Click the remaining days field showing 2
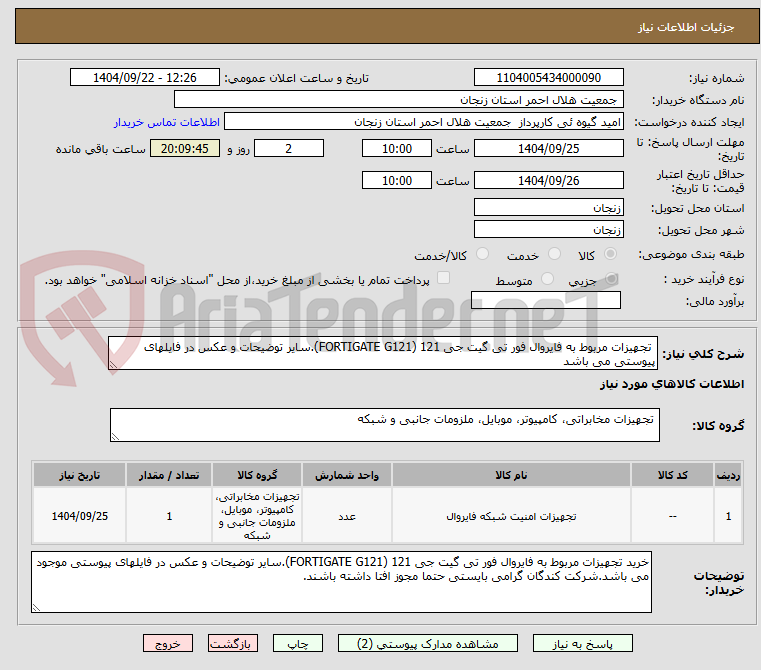The image size is (761, 670). pos(289,148)
